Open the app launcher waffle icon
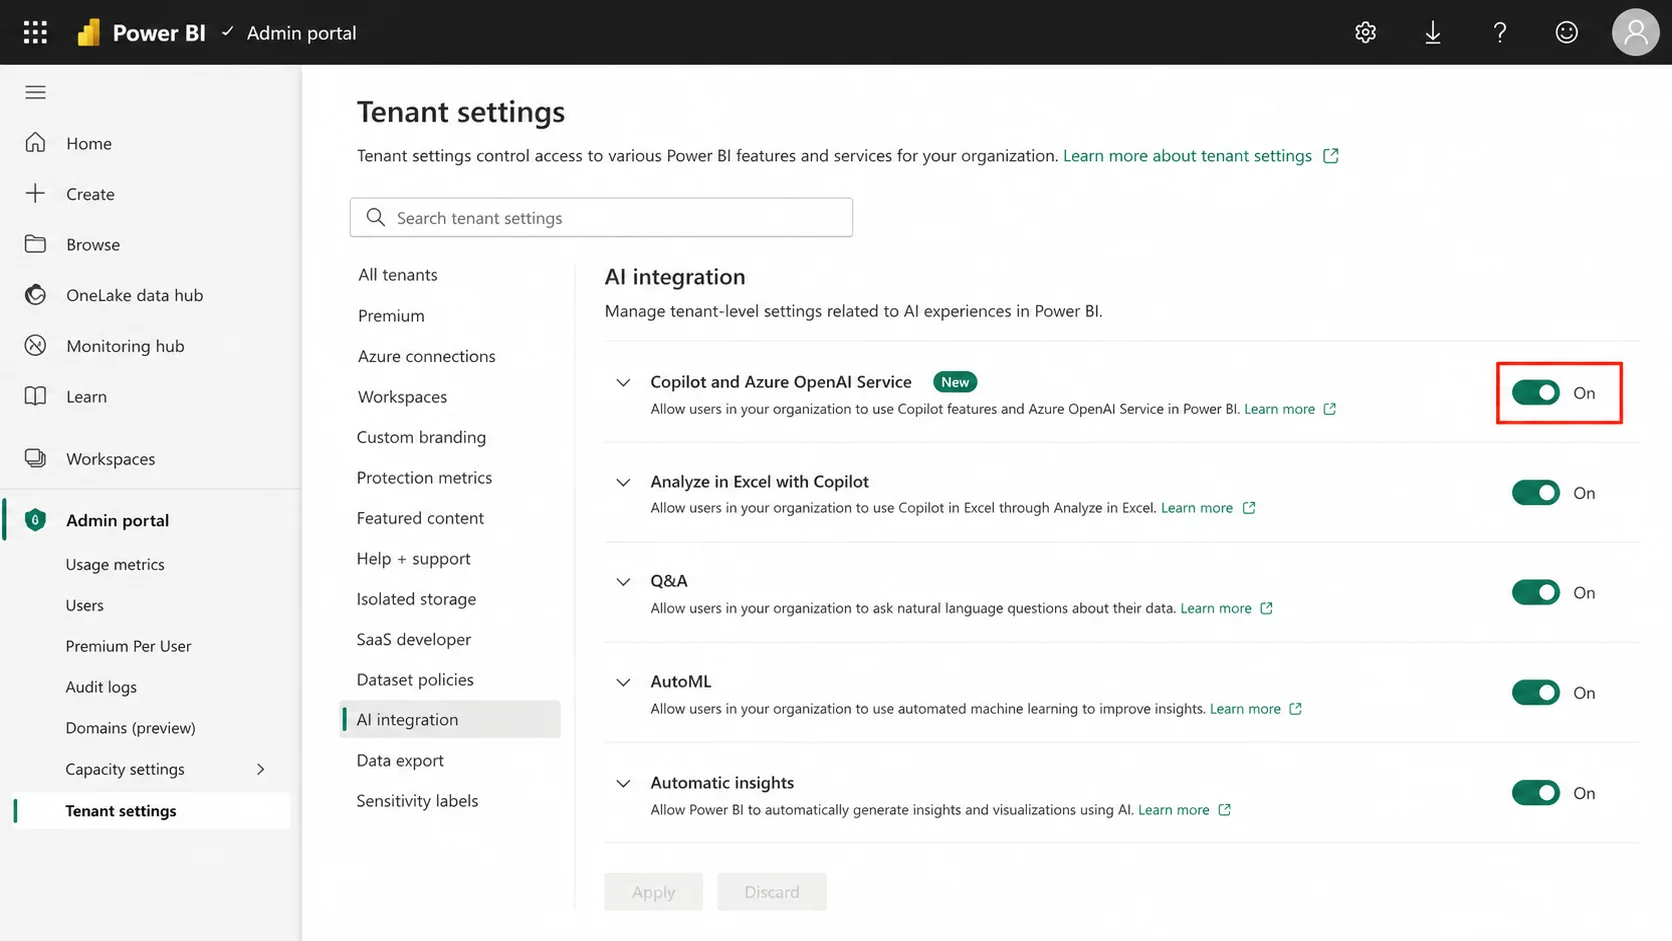Image resolution: width=1672 pixels, height=941 pixels. point(35,32)
